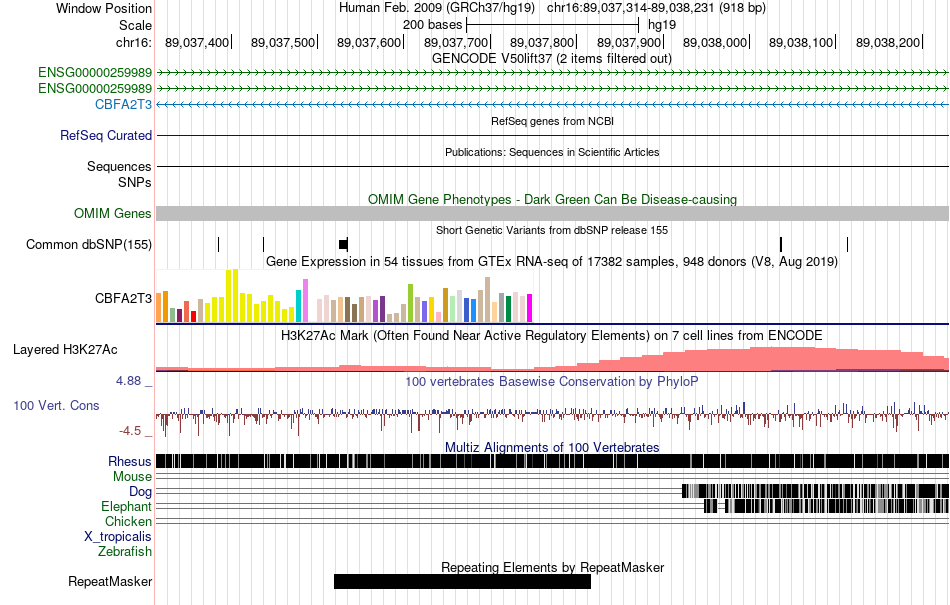Click the Elephant alignment row label
This screenshot has height=605, width=950.
pos(126,506)
